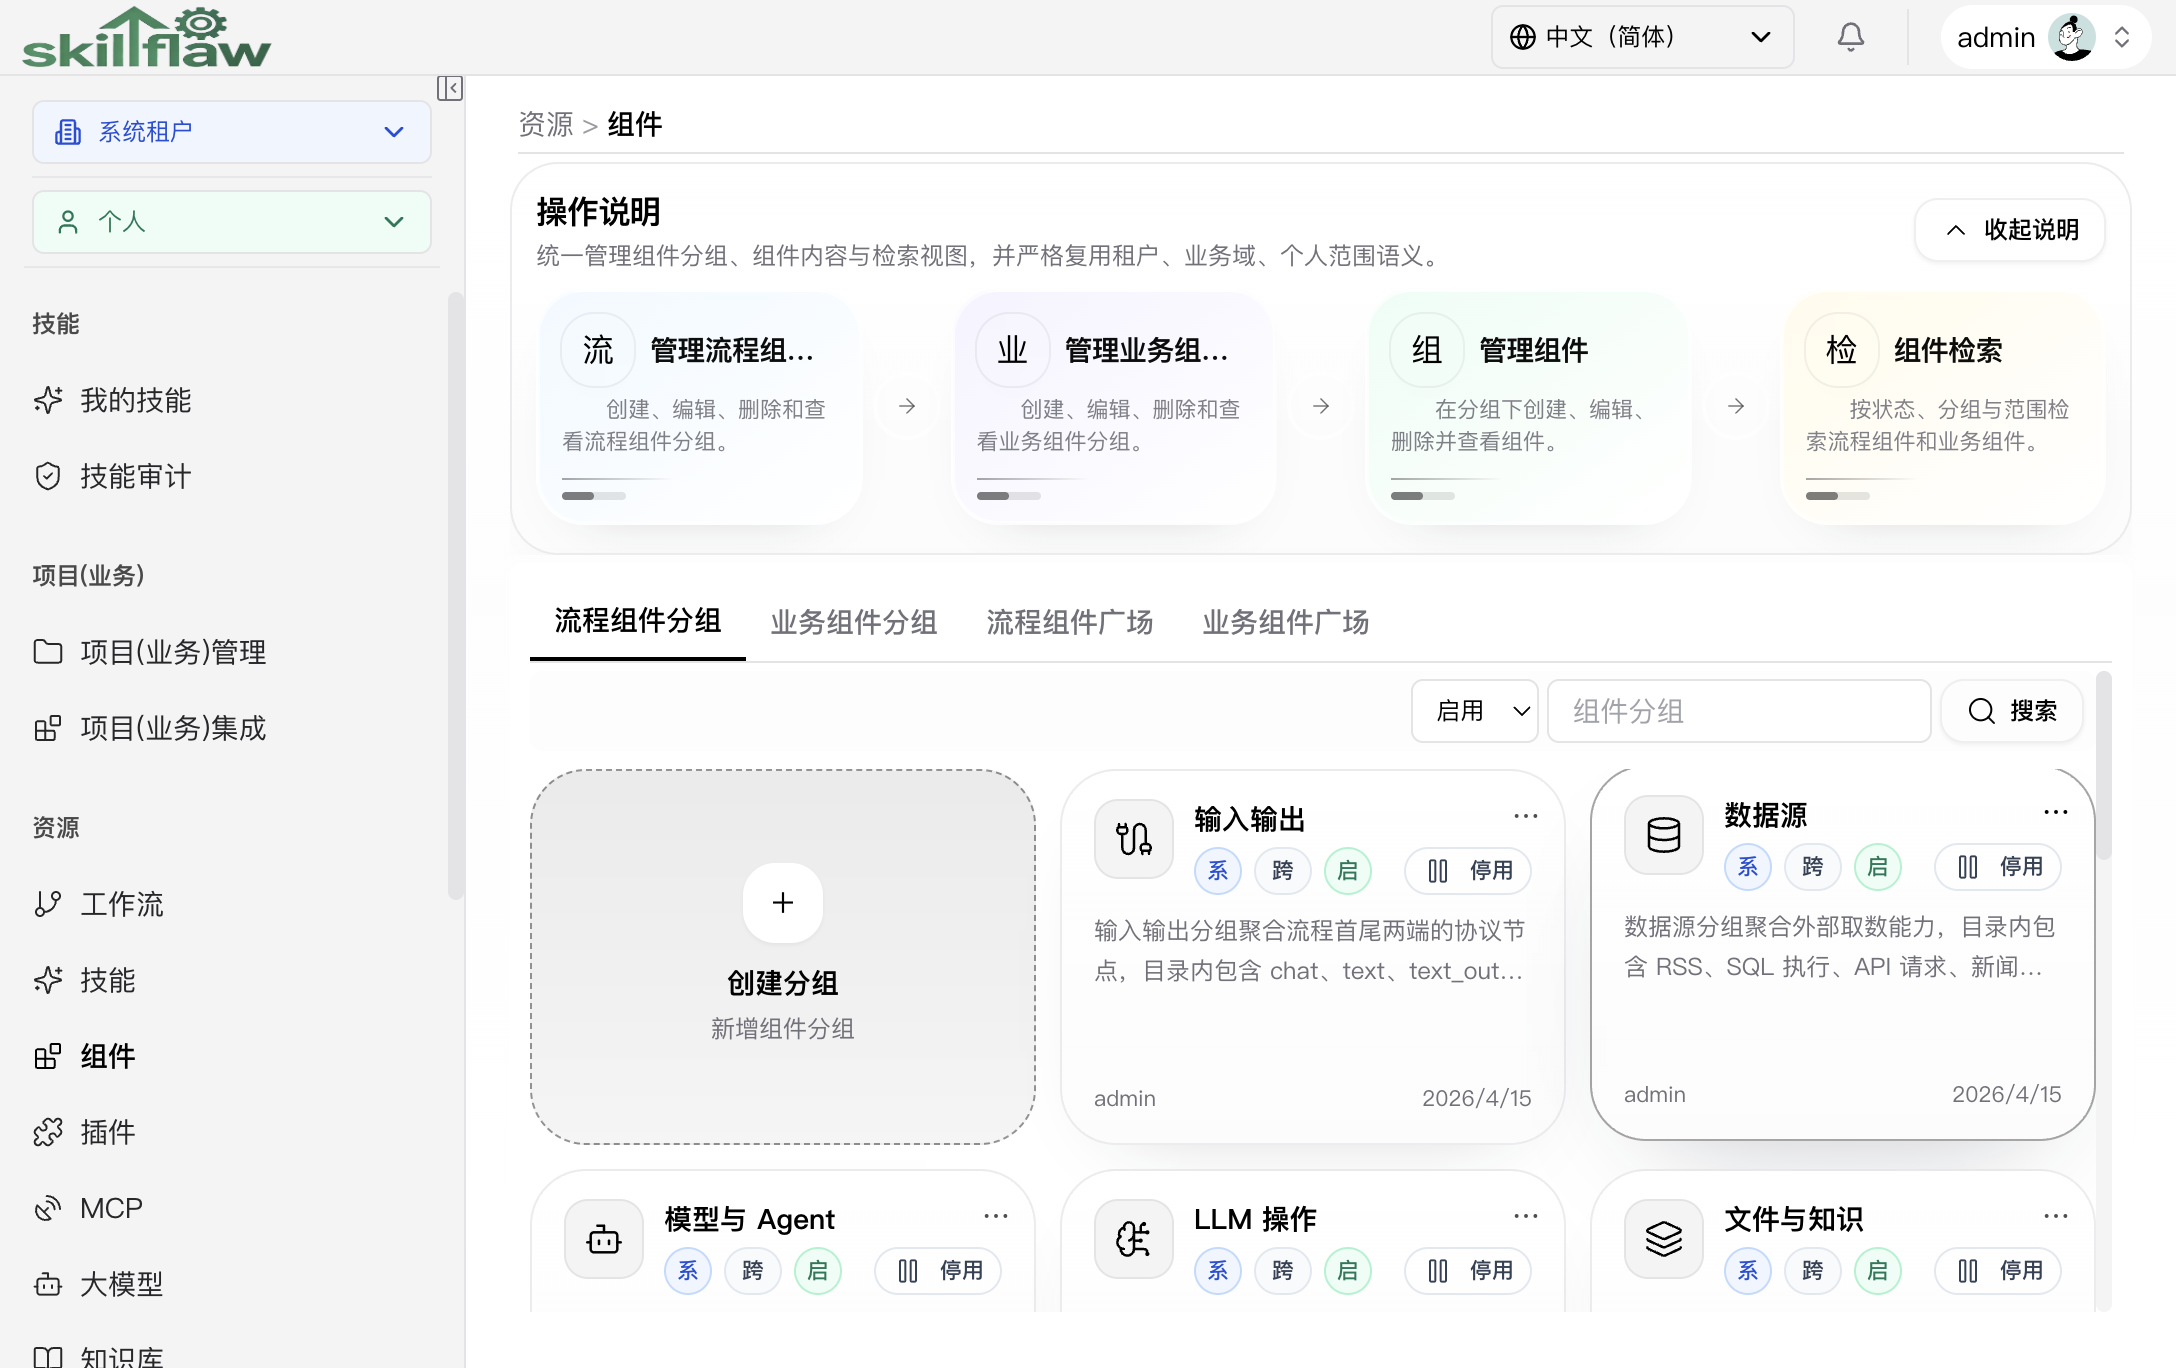Click the 跨 badge on 数据源 card

pyautogui.click(x=1813, y=867)
